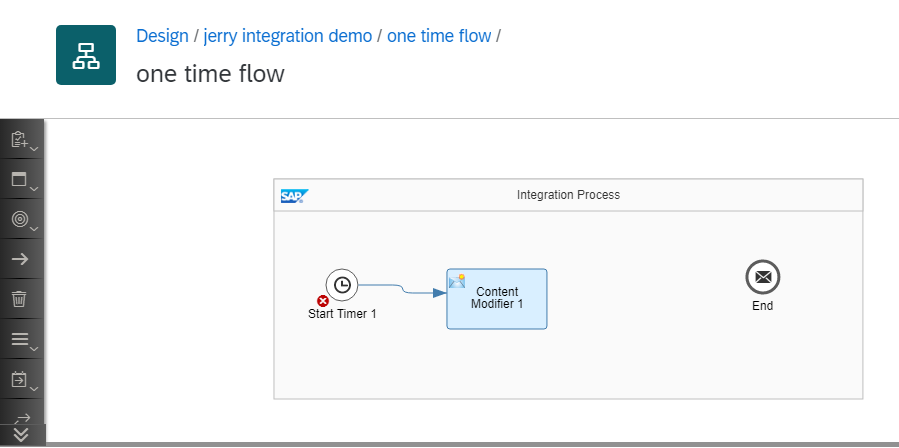Open the Participants palette with clipboard icon

click(22, 140)
